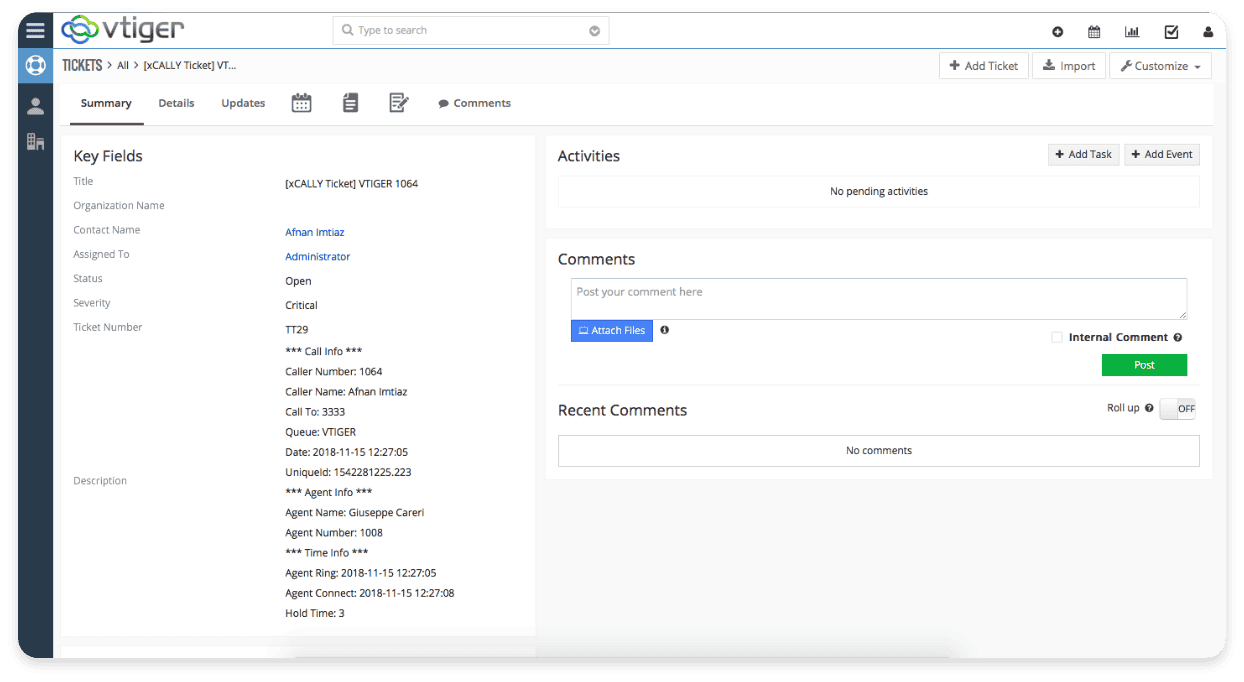
Task: Click the ticket number TT29
Action: click(x=297, y=329)
